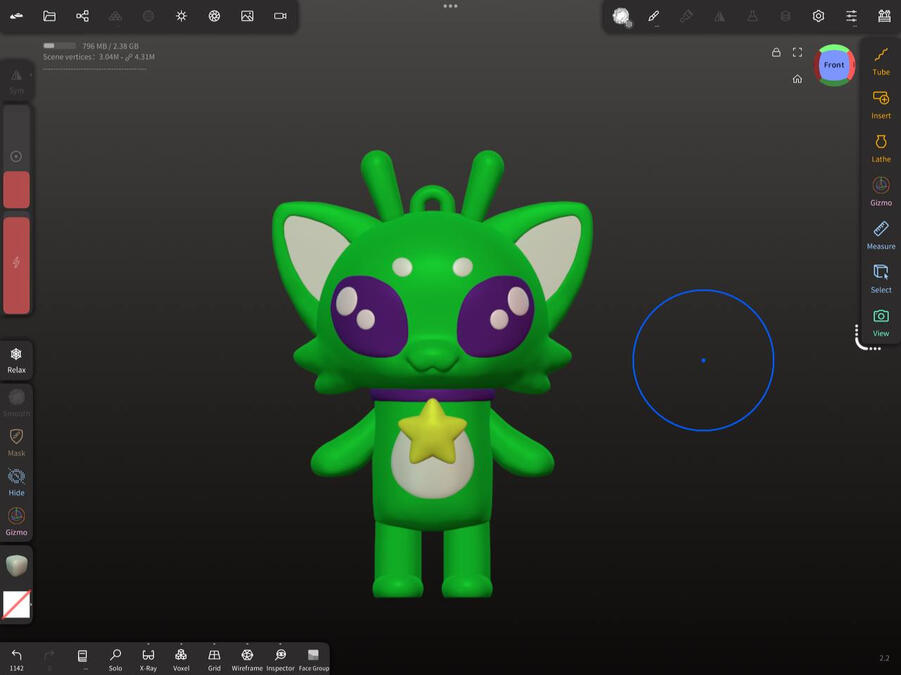Image resolution: width=901 pixels, height=675 pixels.
Task: Open the scene graph panel
Action: pyautogui.click(x=82, y=16)
